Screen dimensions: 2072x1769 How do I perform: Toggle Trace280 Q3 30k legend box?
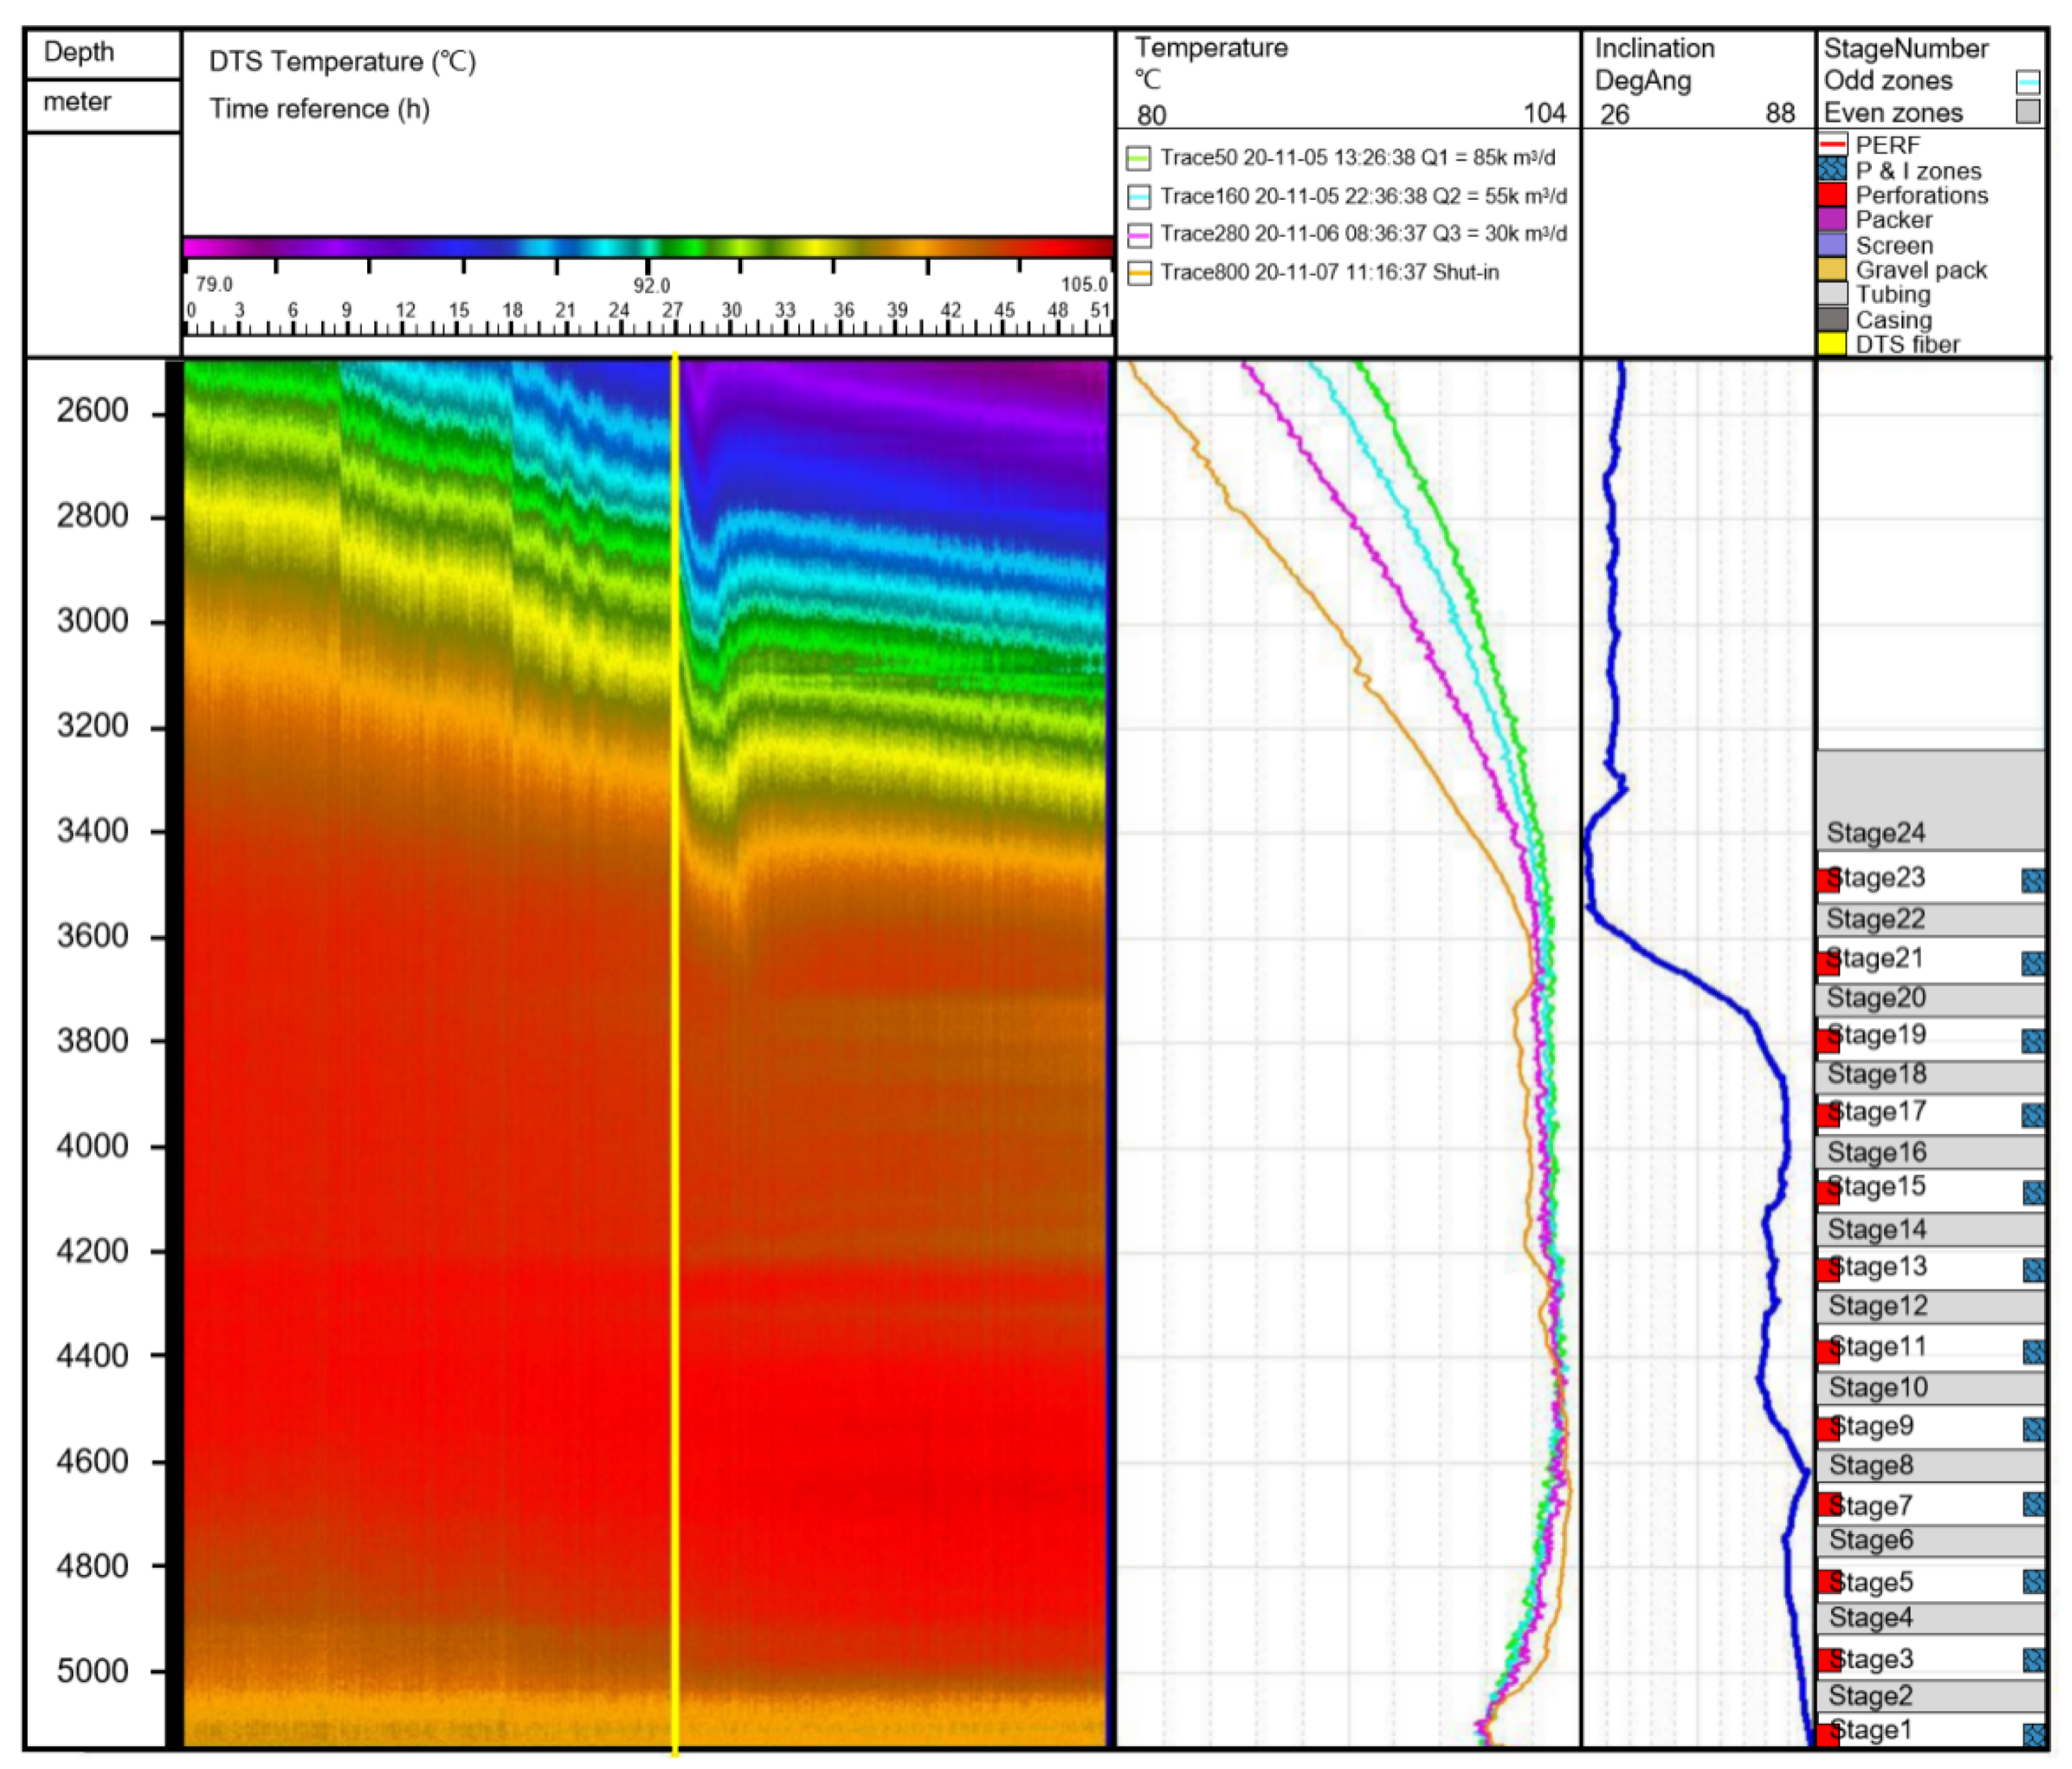1138,235
